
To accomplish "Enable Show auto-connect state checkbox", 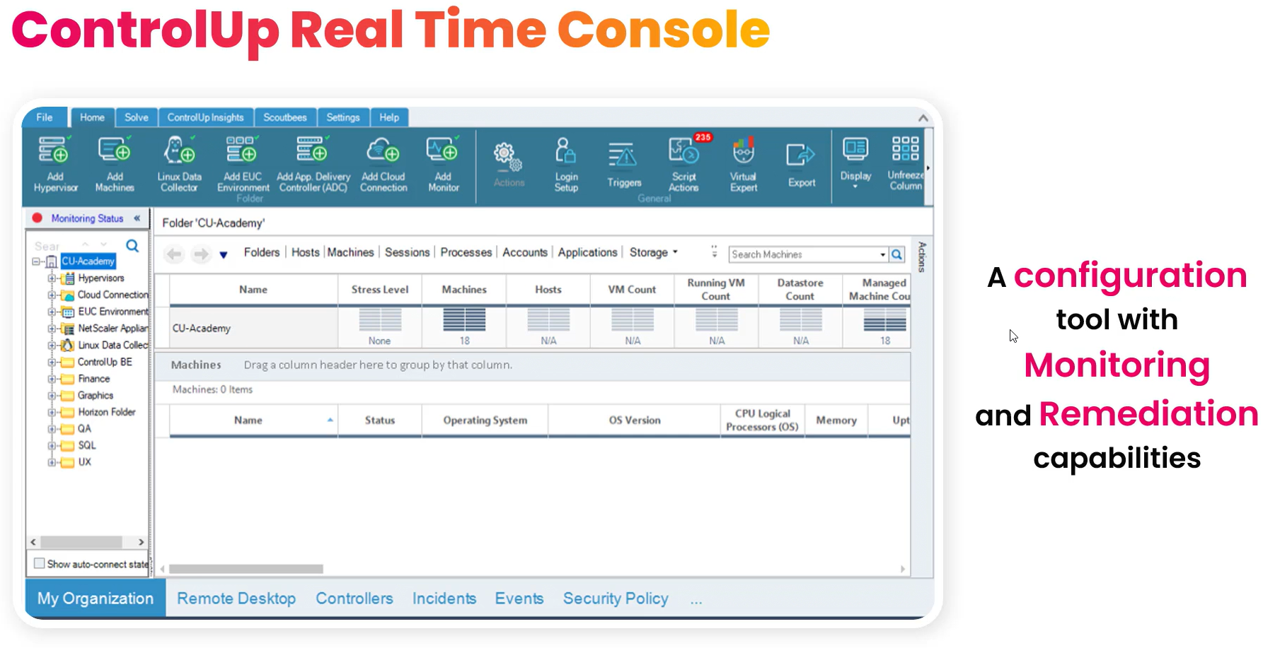I will 39,564.
